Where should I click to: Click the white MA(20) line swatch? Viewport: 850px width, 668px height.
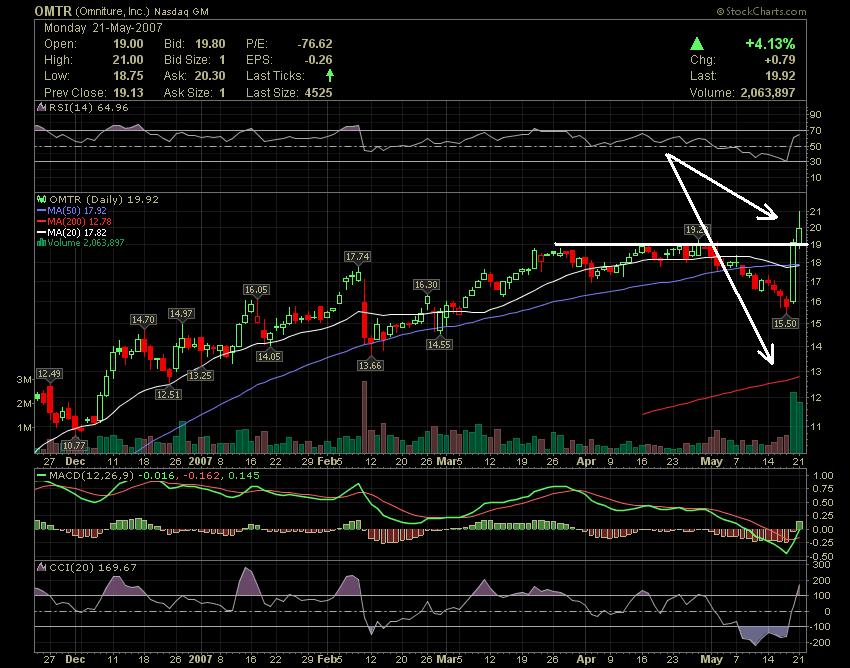click(41, 232)
